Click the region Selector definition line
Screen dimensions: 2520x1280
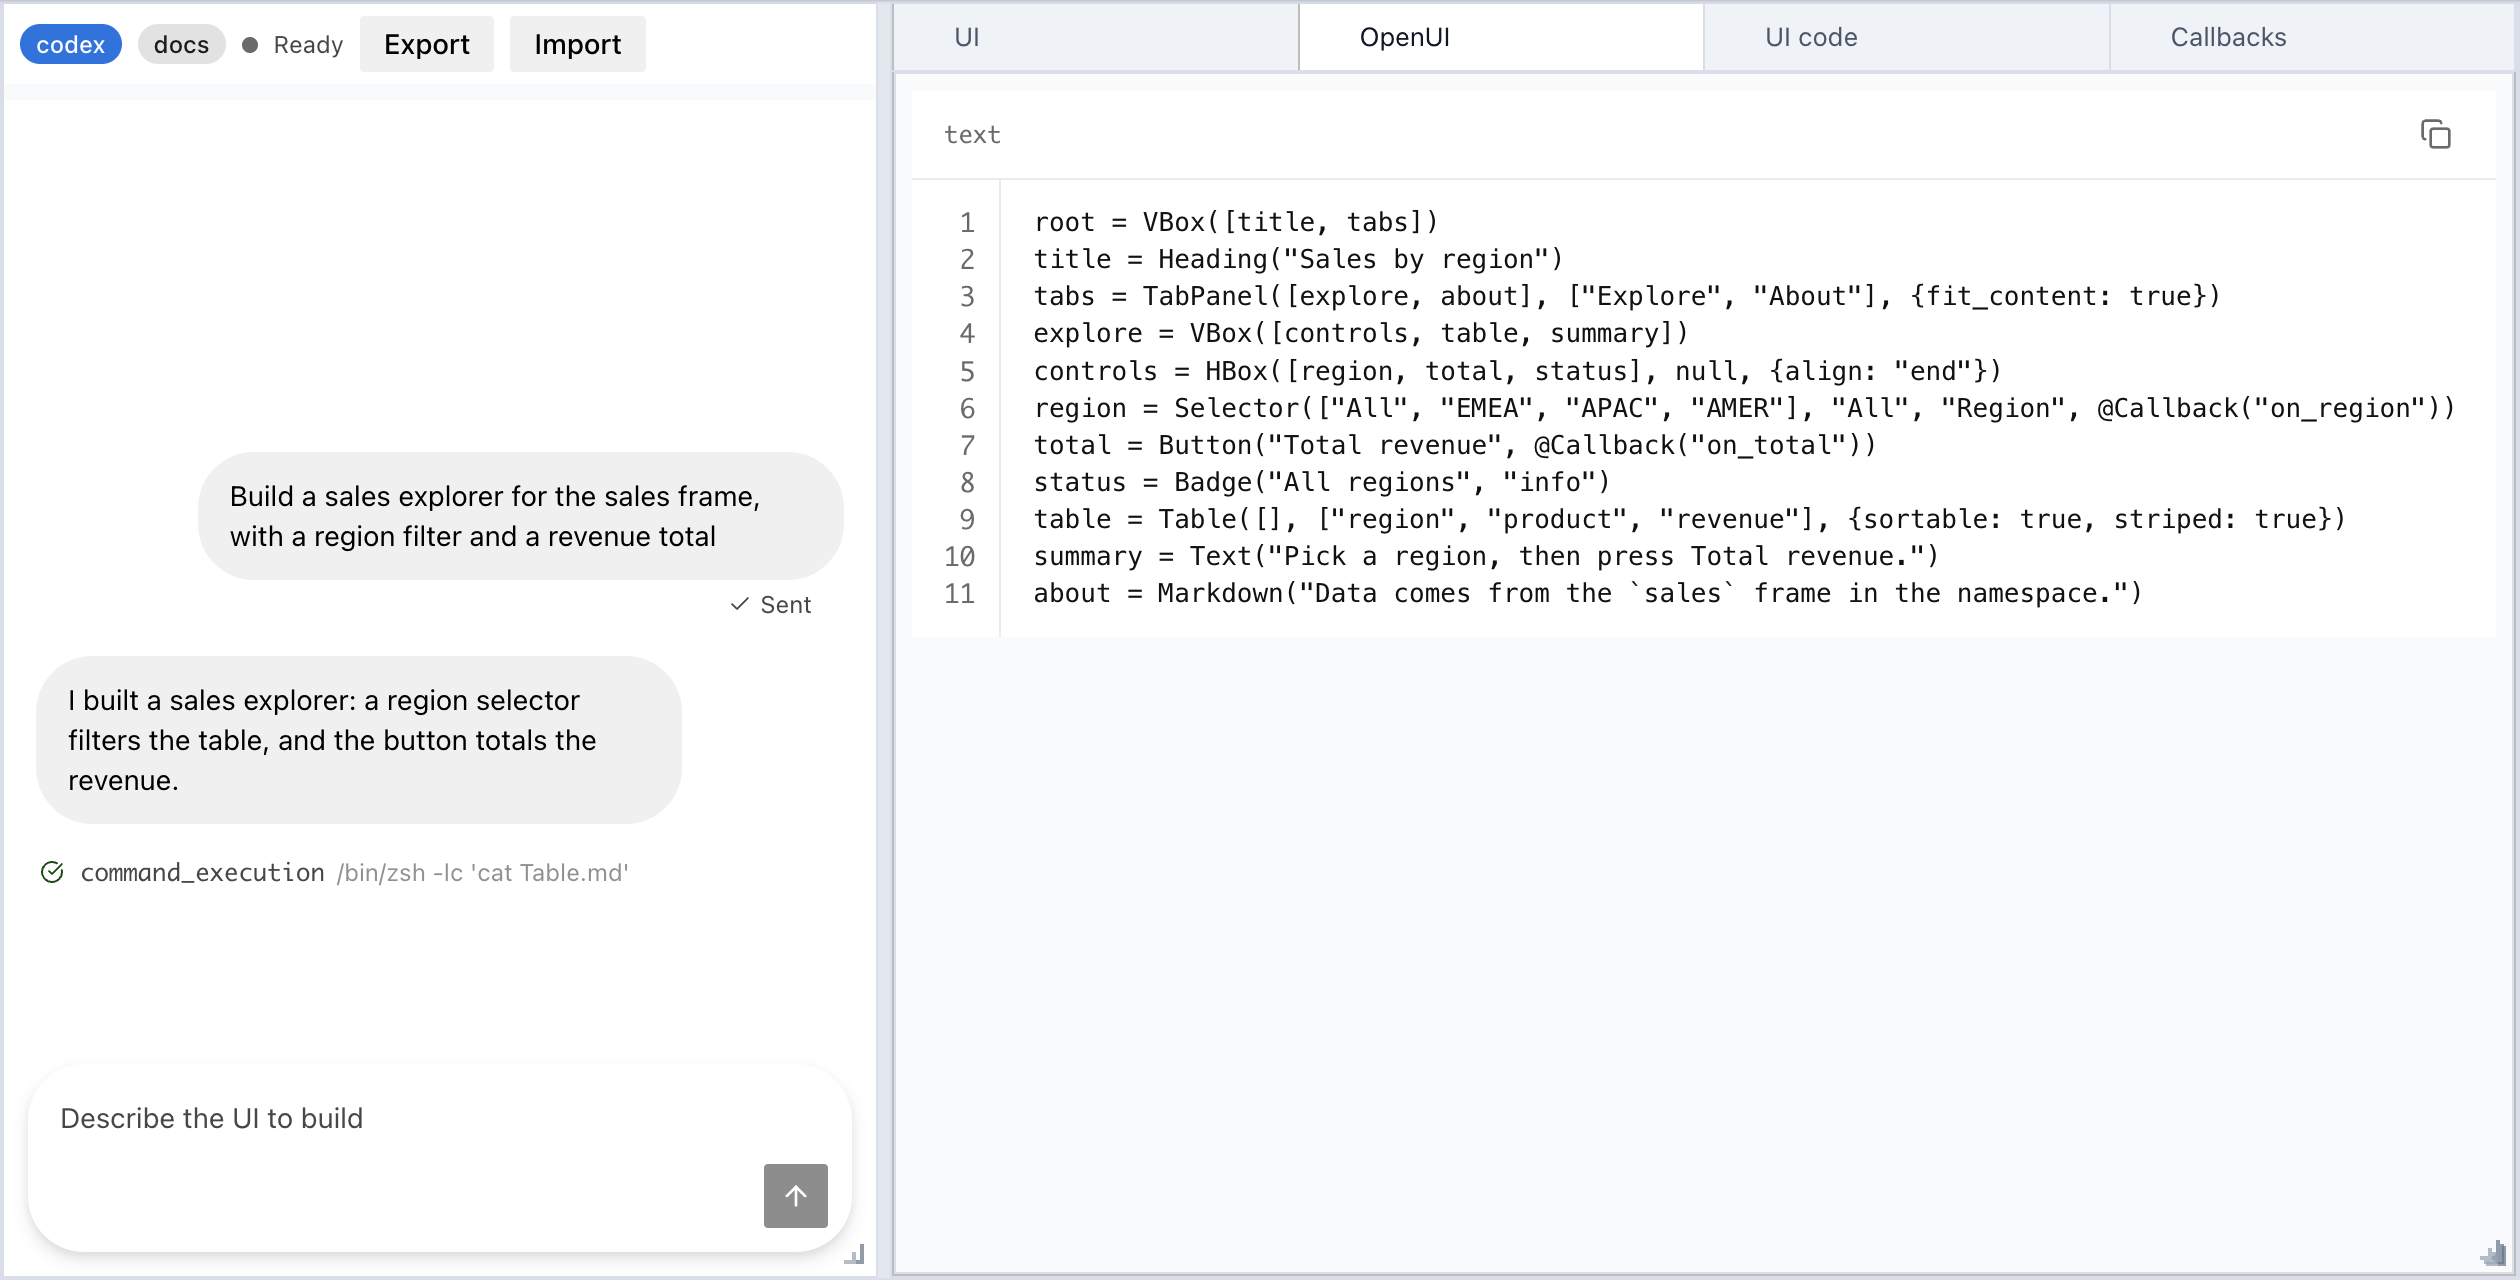pyautogui.click(x=1745, y=408)
